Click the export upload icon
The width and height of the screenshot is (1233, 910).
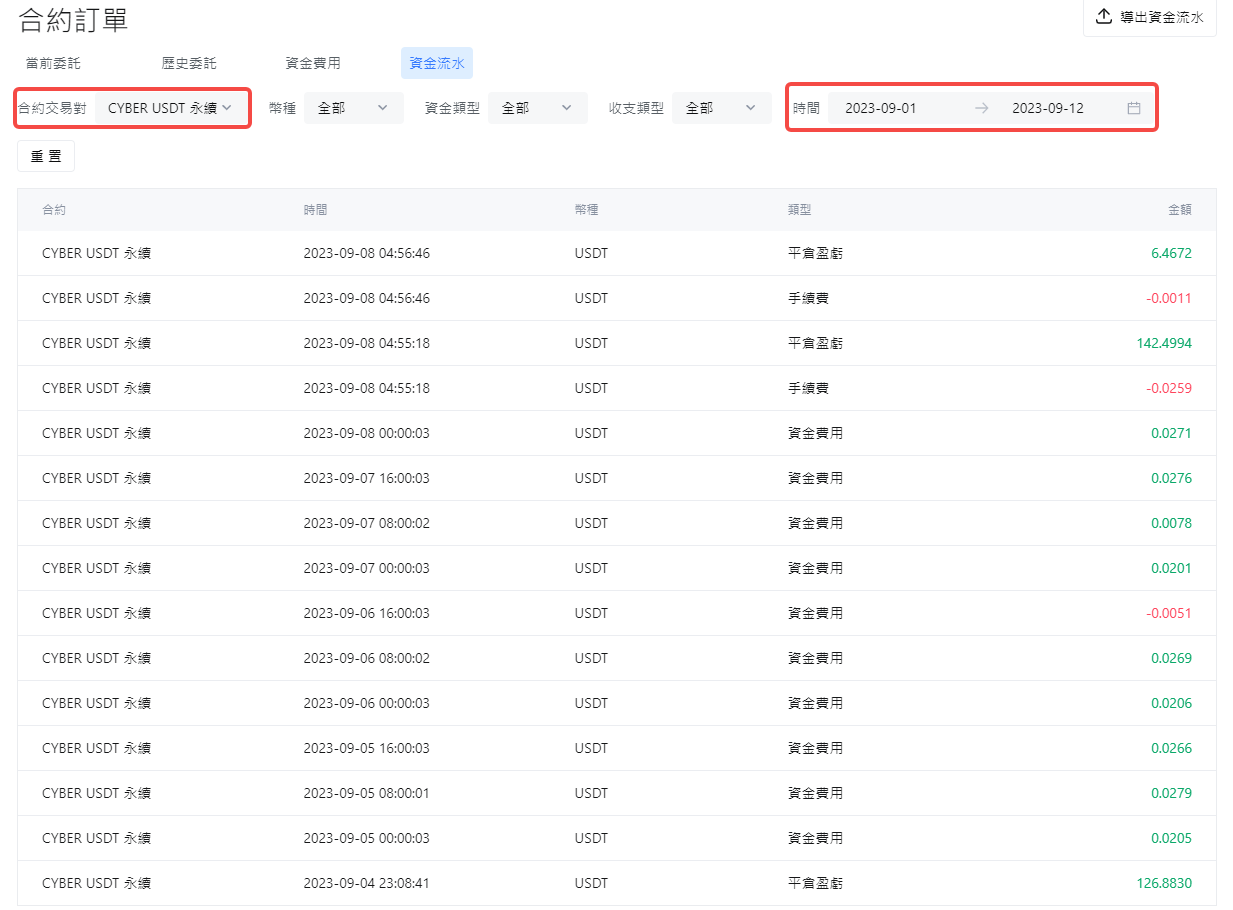(1104, 16)
